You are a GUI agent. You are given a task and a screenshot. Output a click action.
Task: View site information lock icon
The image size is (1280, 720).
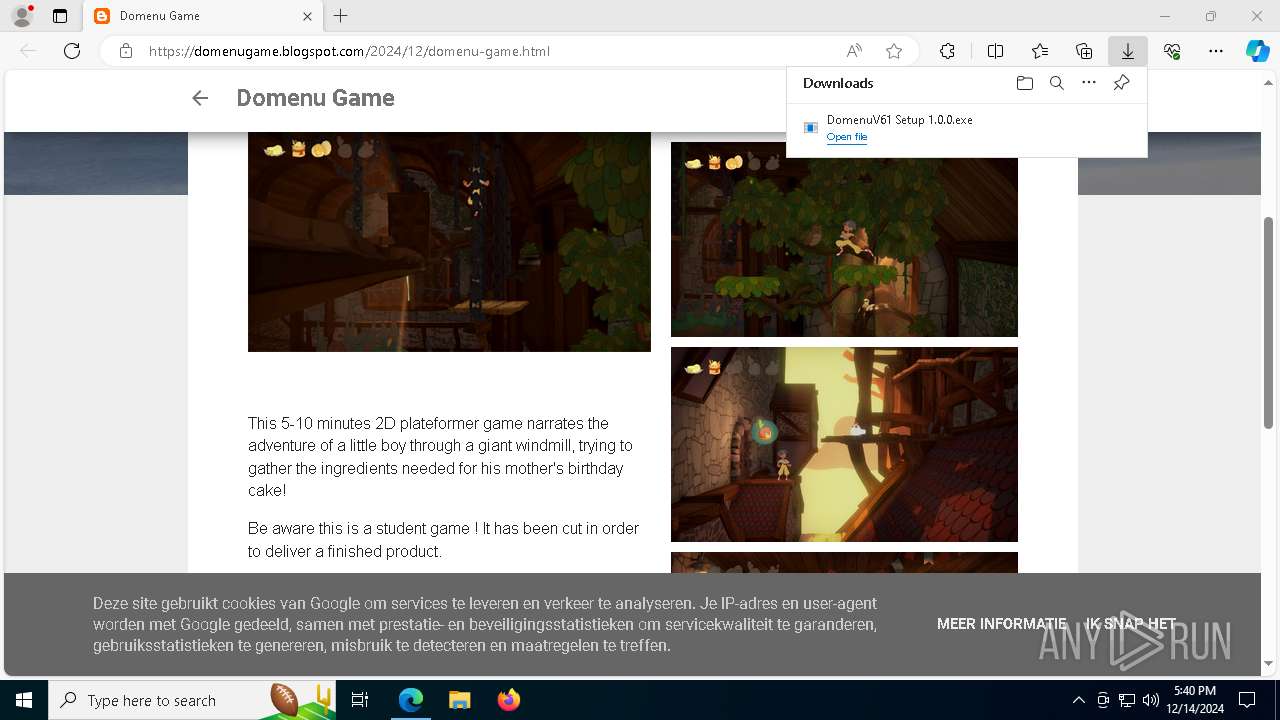pyautogui.click(x=125, y=51)
